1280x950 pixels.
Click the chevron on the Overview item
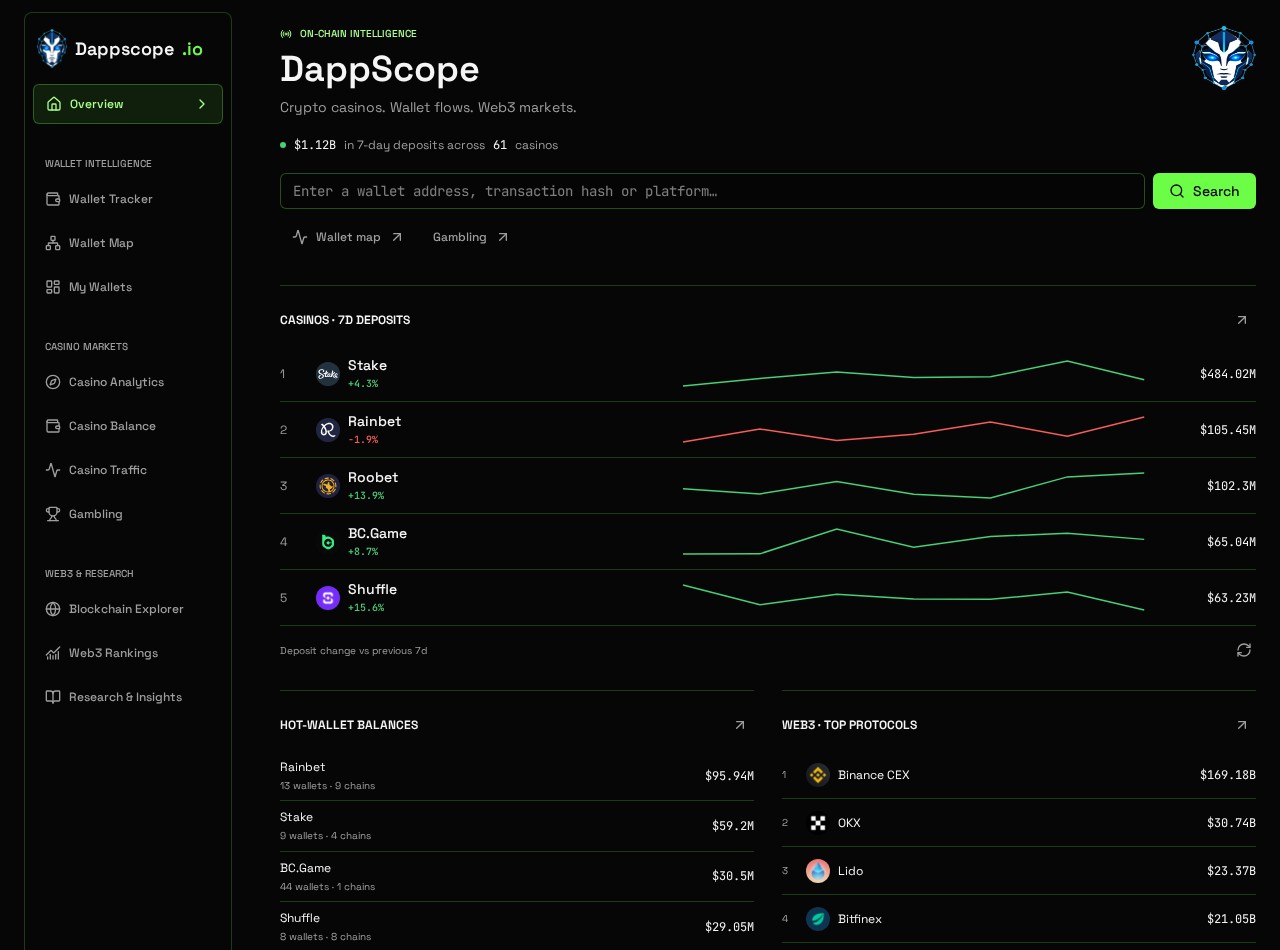(202, 104)
